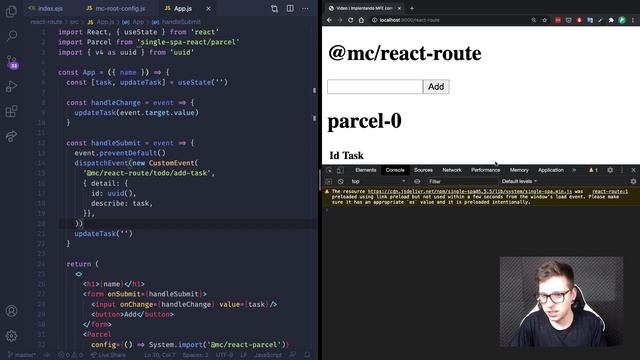Open the DevTools Sources tab
This screenshot has width=640, height=360.
pos(423,170)
